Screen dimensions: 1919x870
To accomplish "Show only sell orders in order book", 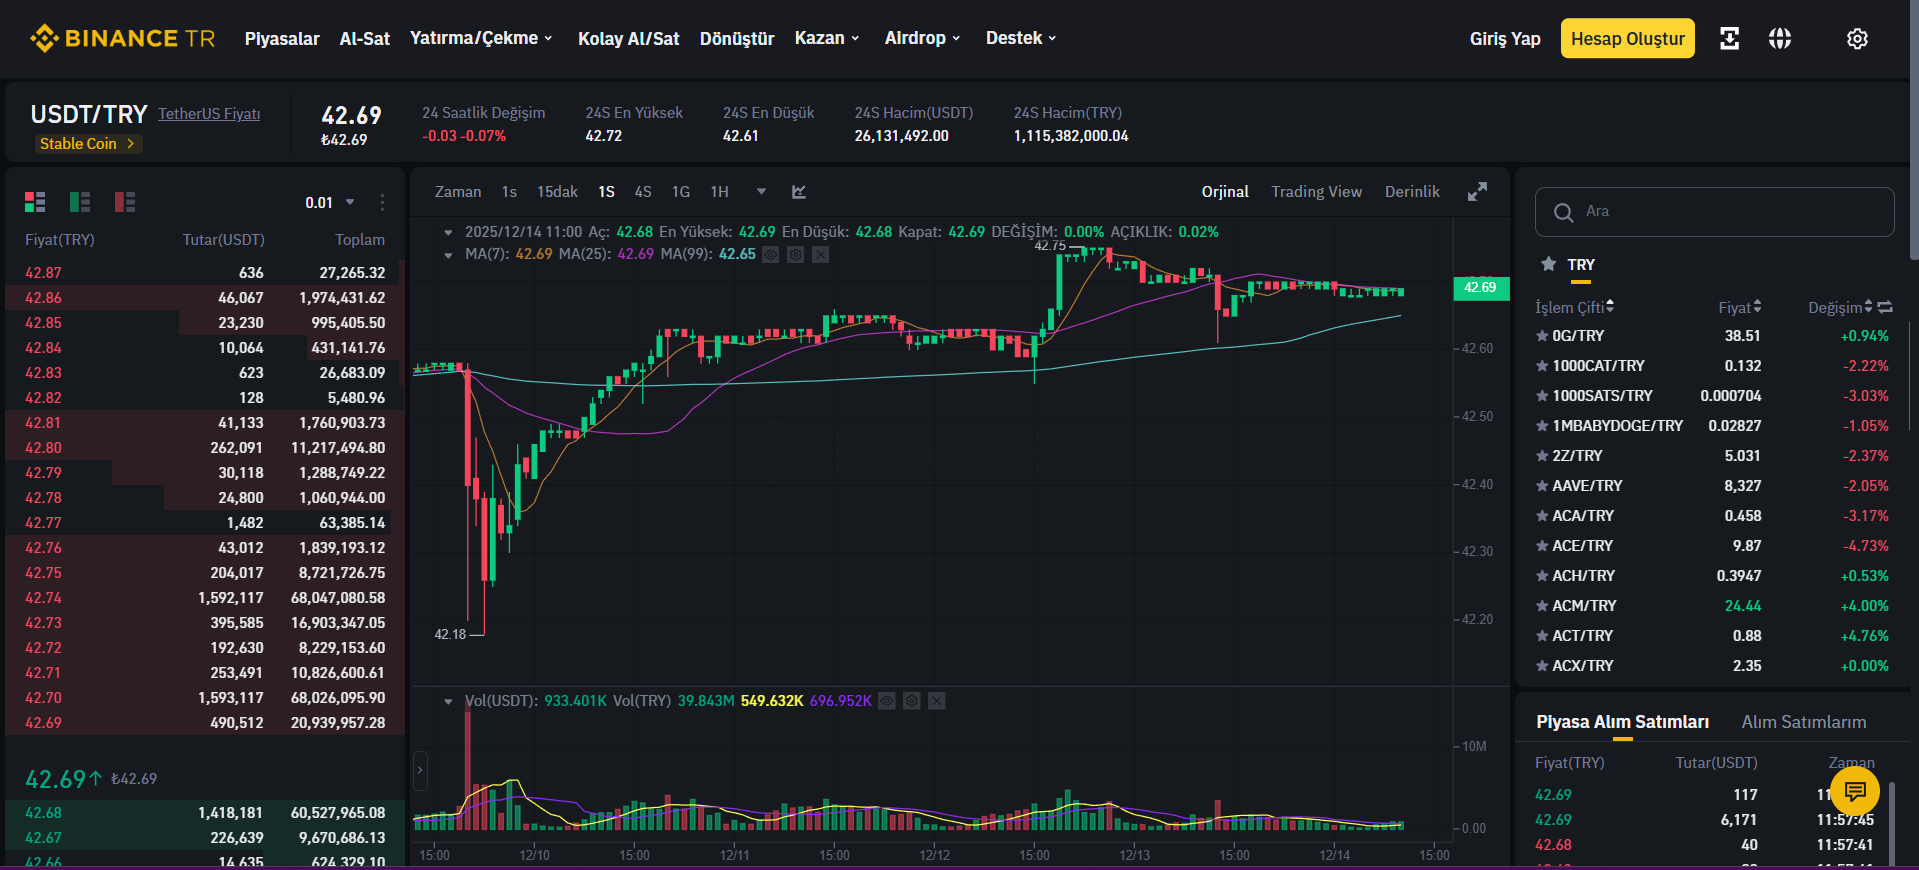I will 125,202.
